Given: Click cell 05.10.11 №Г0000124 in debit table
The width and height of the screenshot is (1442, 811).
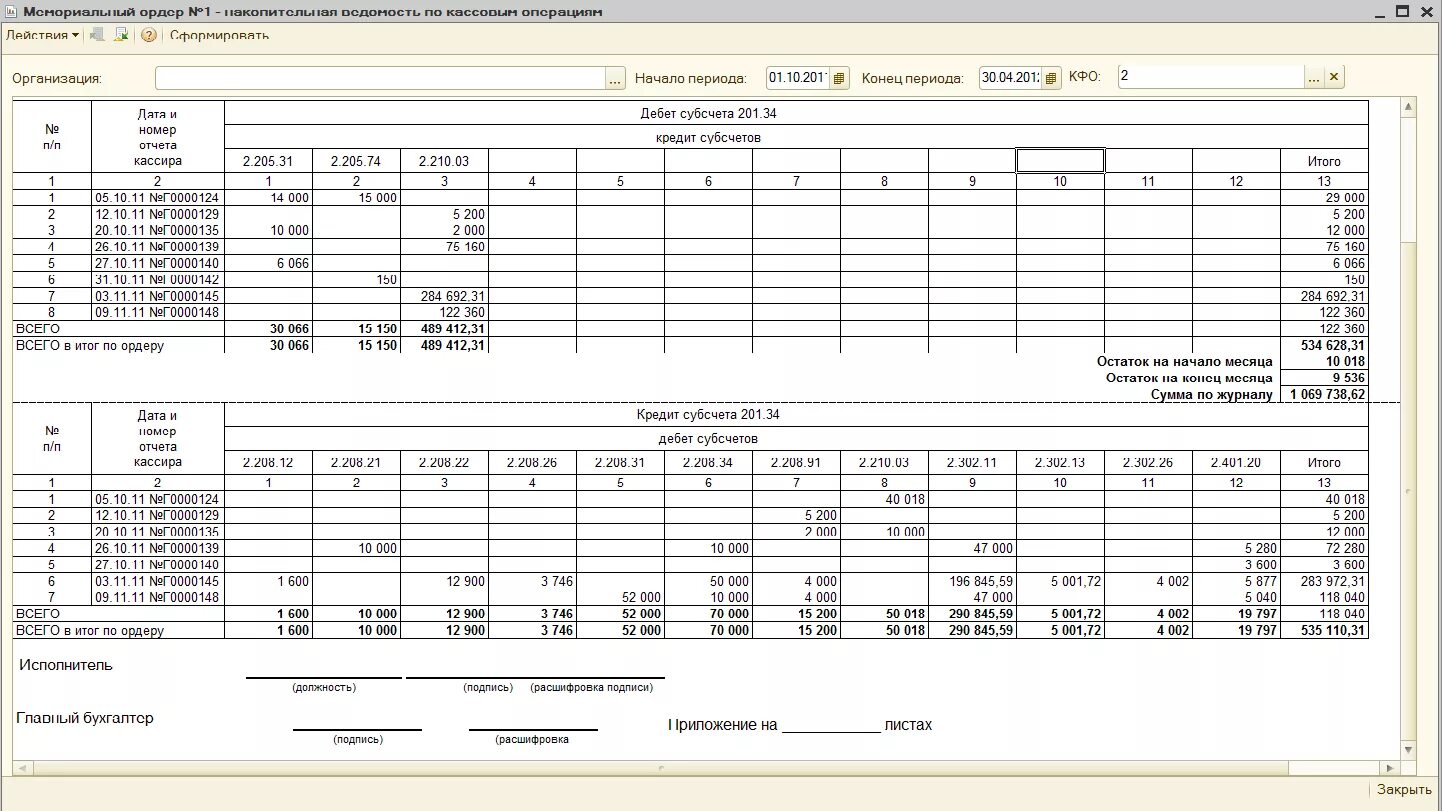Looking at the screenshot, I should 157,198.
